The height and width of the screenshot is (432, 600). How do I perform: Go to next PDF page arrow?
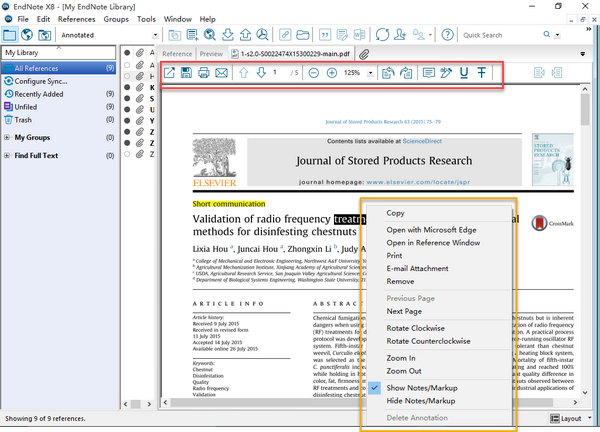pos(261,73)
